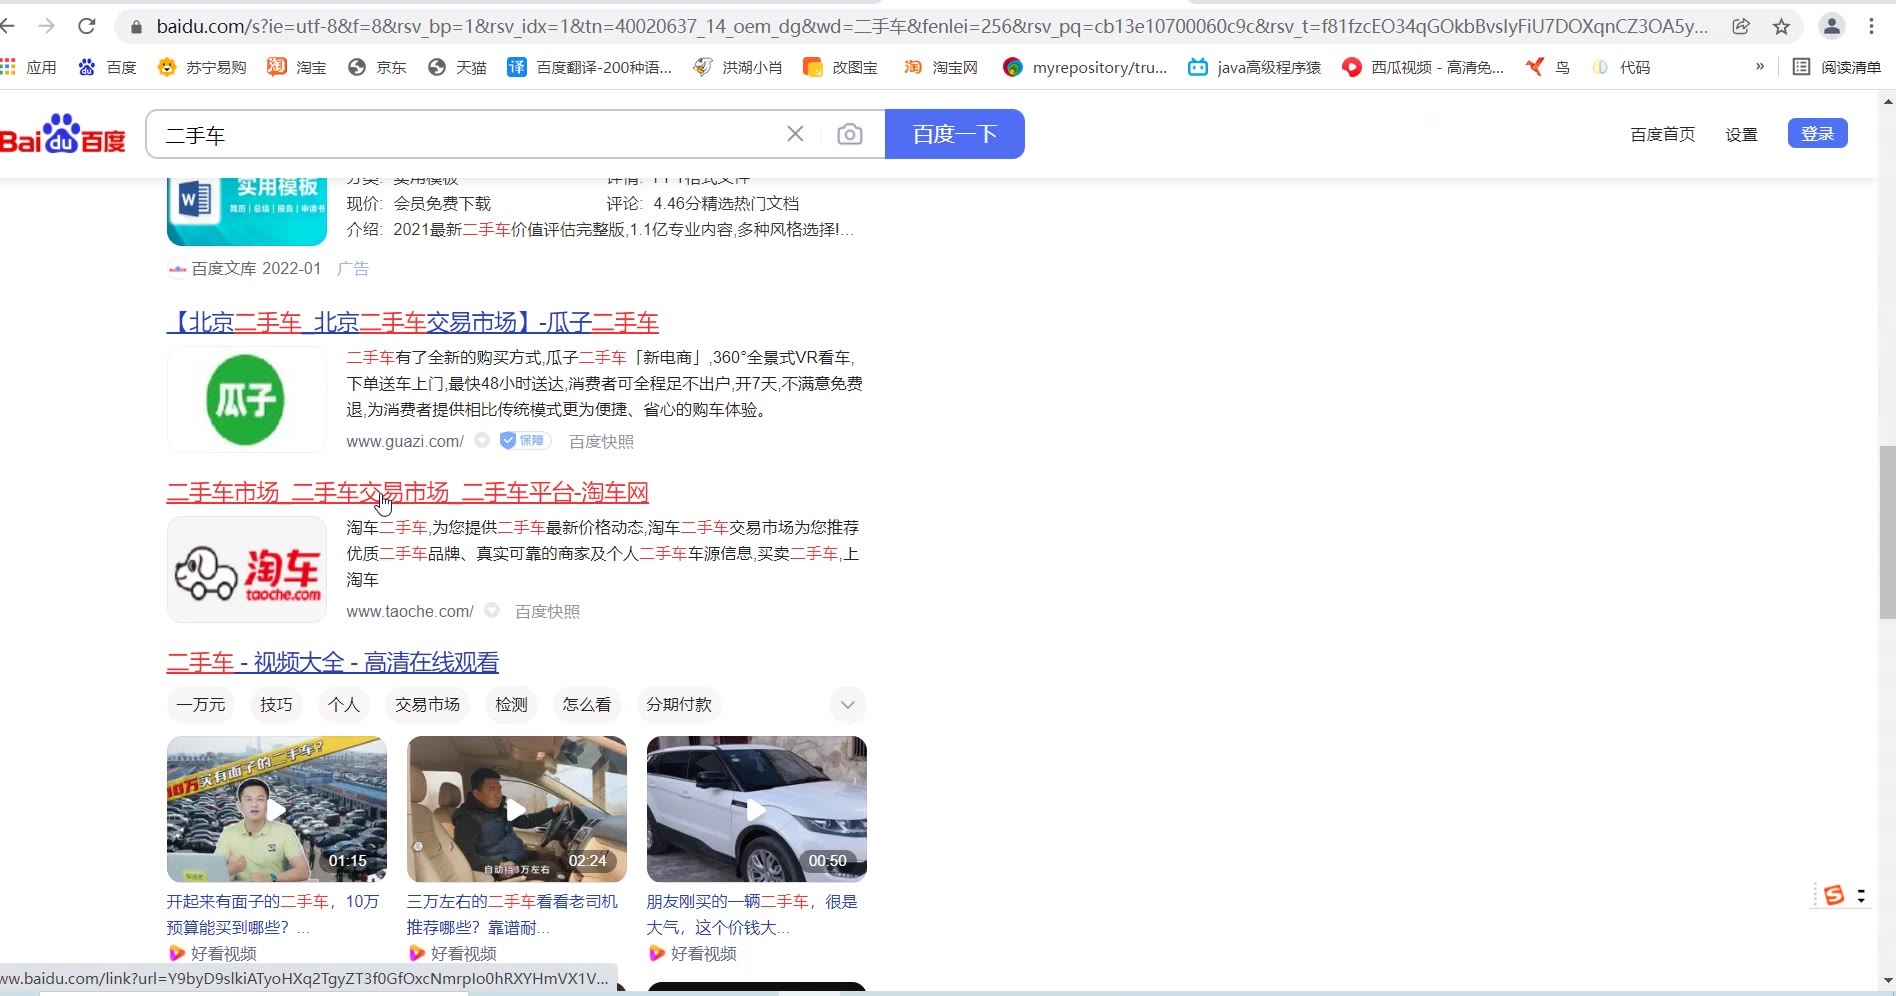This screenshot has width=1896, height=996.
Task: Open the 设置 settings link
Action: click(x=1741, y=135)
